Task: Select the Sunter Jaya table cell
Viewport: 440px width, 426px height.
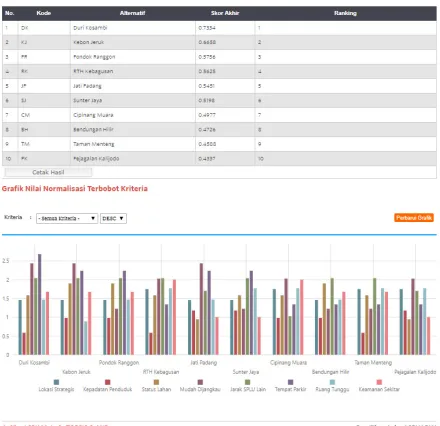Action: click(133, 100)
